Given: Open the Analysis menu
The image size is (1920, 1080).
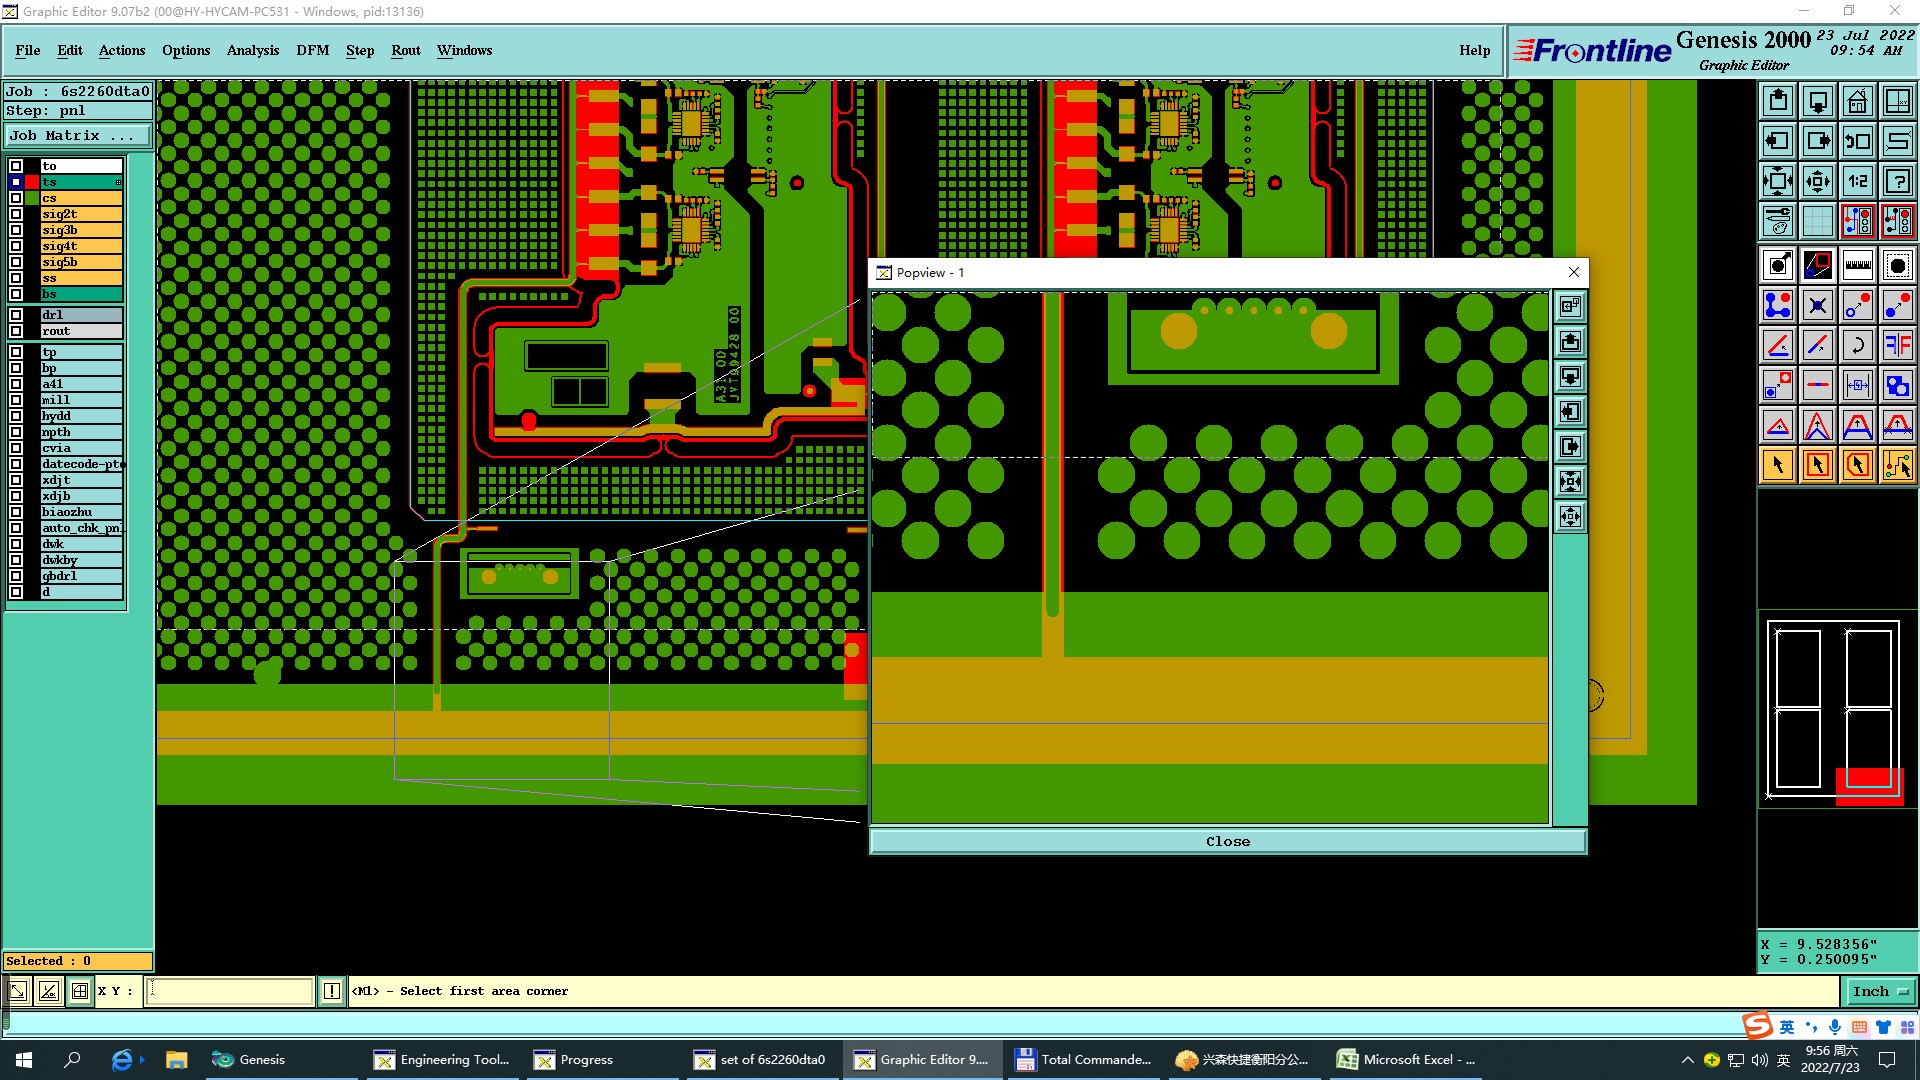Looking at the screenshot, I should (252, 50).
